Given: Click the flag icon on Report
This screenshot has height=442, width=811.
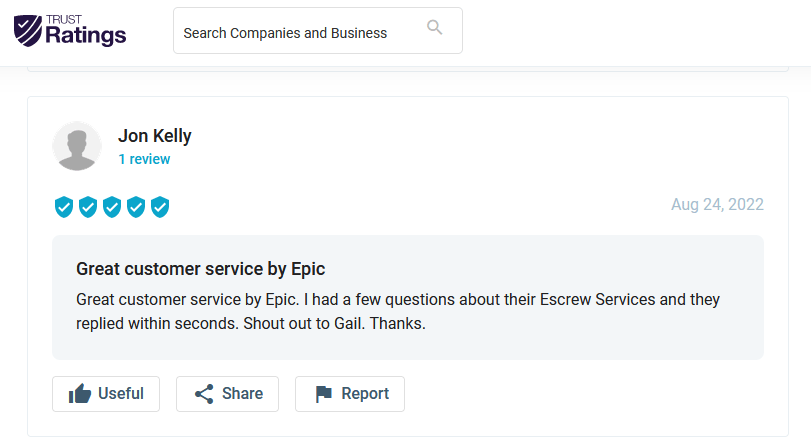Looking at the screenshot, I should click(x=324, y=394).
